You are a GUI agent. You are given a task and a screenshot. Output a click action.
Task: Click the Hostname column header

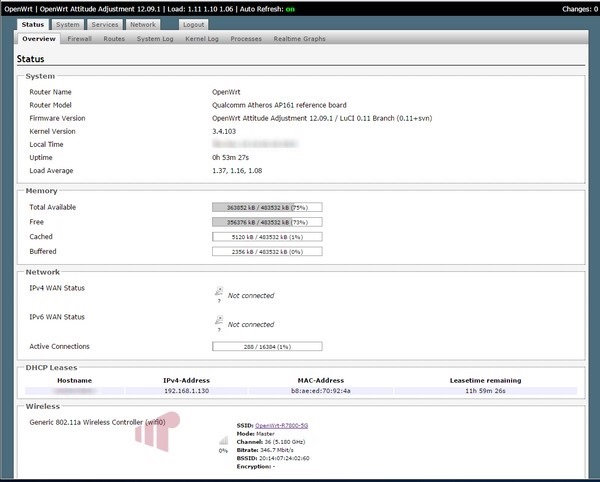tap(74, 381)
